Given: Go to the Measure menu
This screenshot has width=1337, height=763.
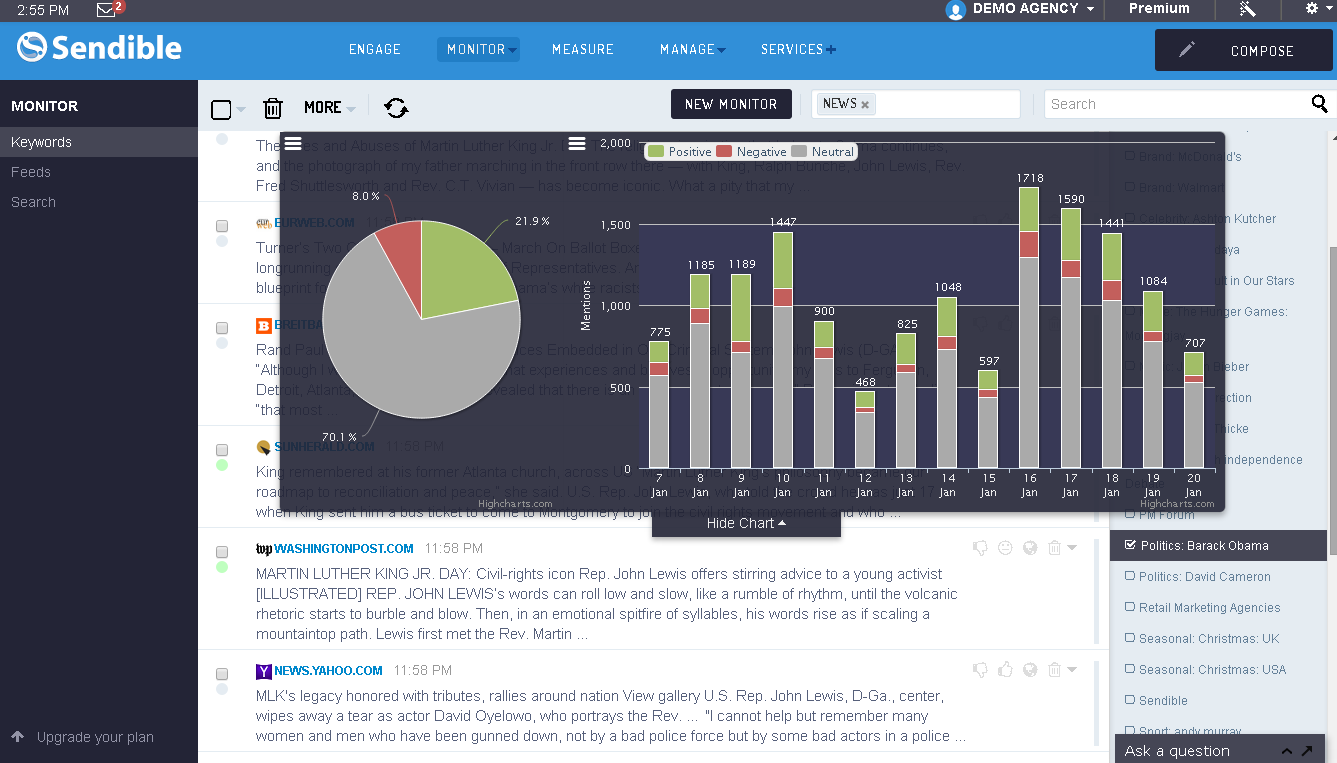Looking at the screenshot, I should click(583, 49).
